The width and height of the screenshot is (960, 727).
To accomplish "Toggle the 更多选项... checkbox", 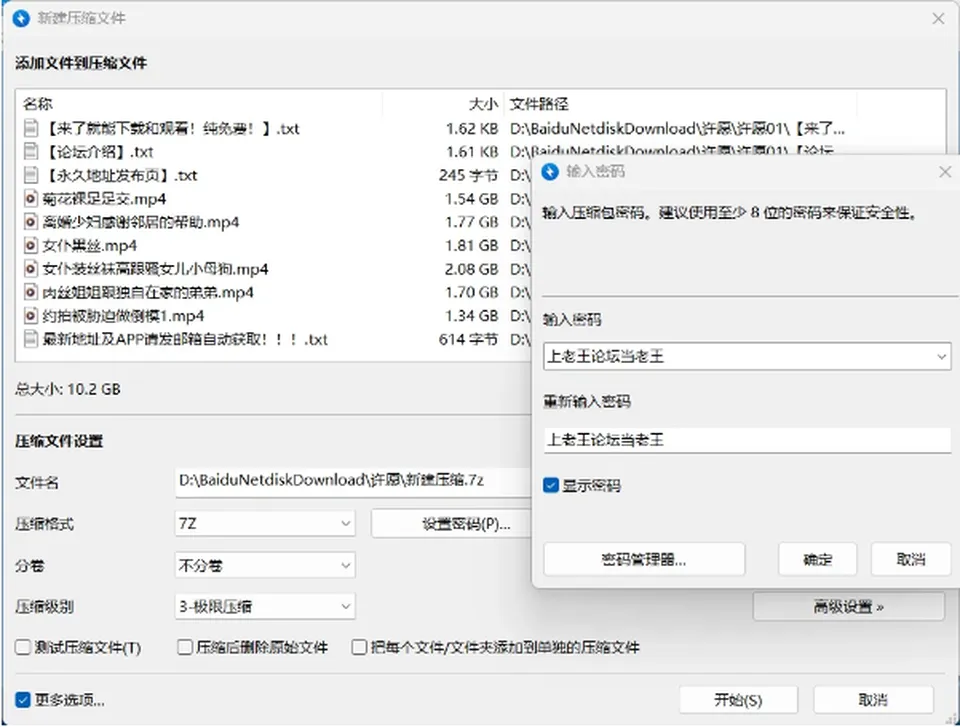I will [23, 700].
